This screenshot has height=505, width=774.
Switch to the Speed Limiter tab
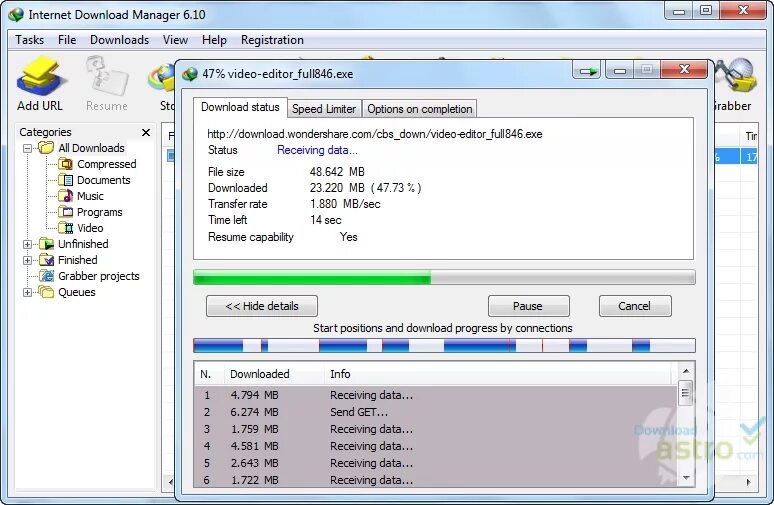(x=324, y=109)
